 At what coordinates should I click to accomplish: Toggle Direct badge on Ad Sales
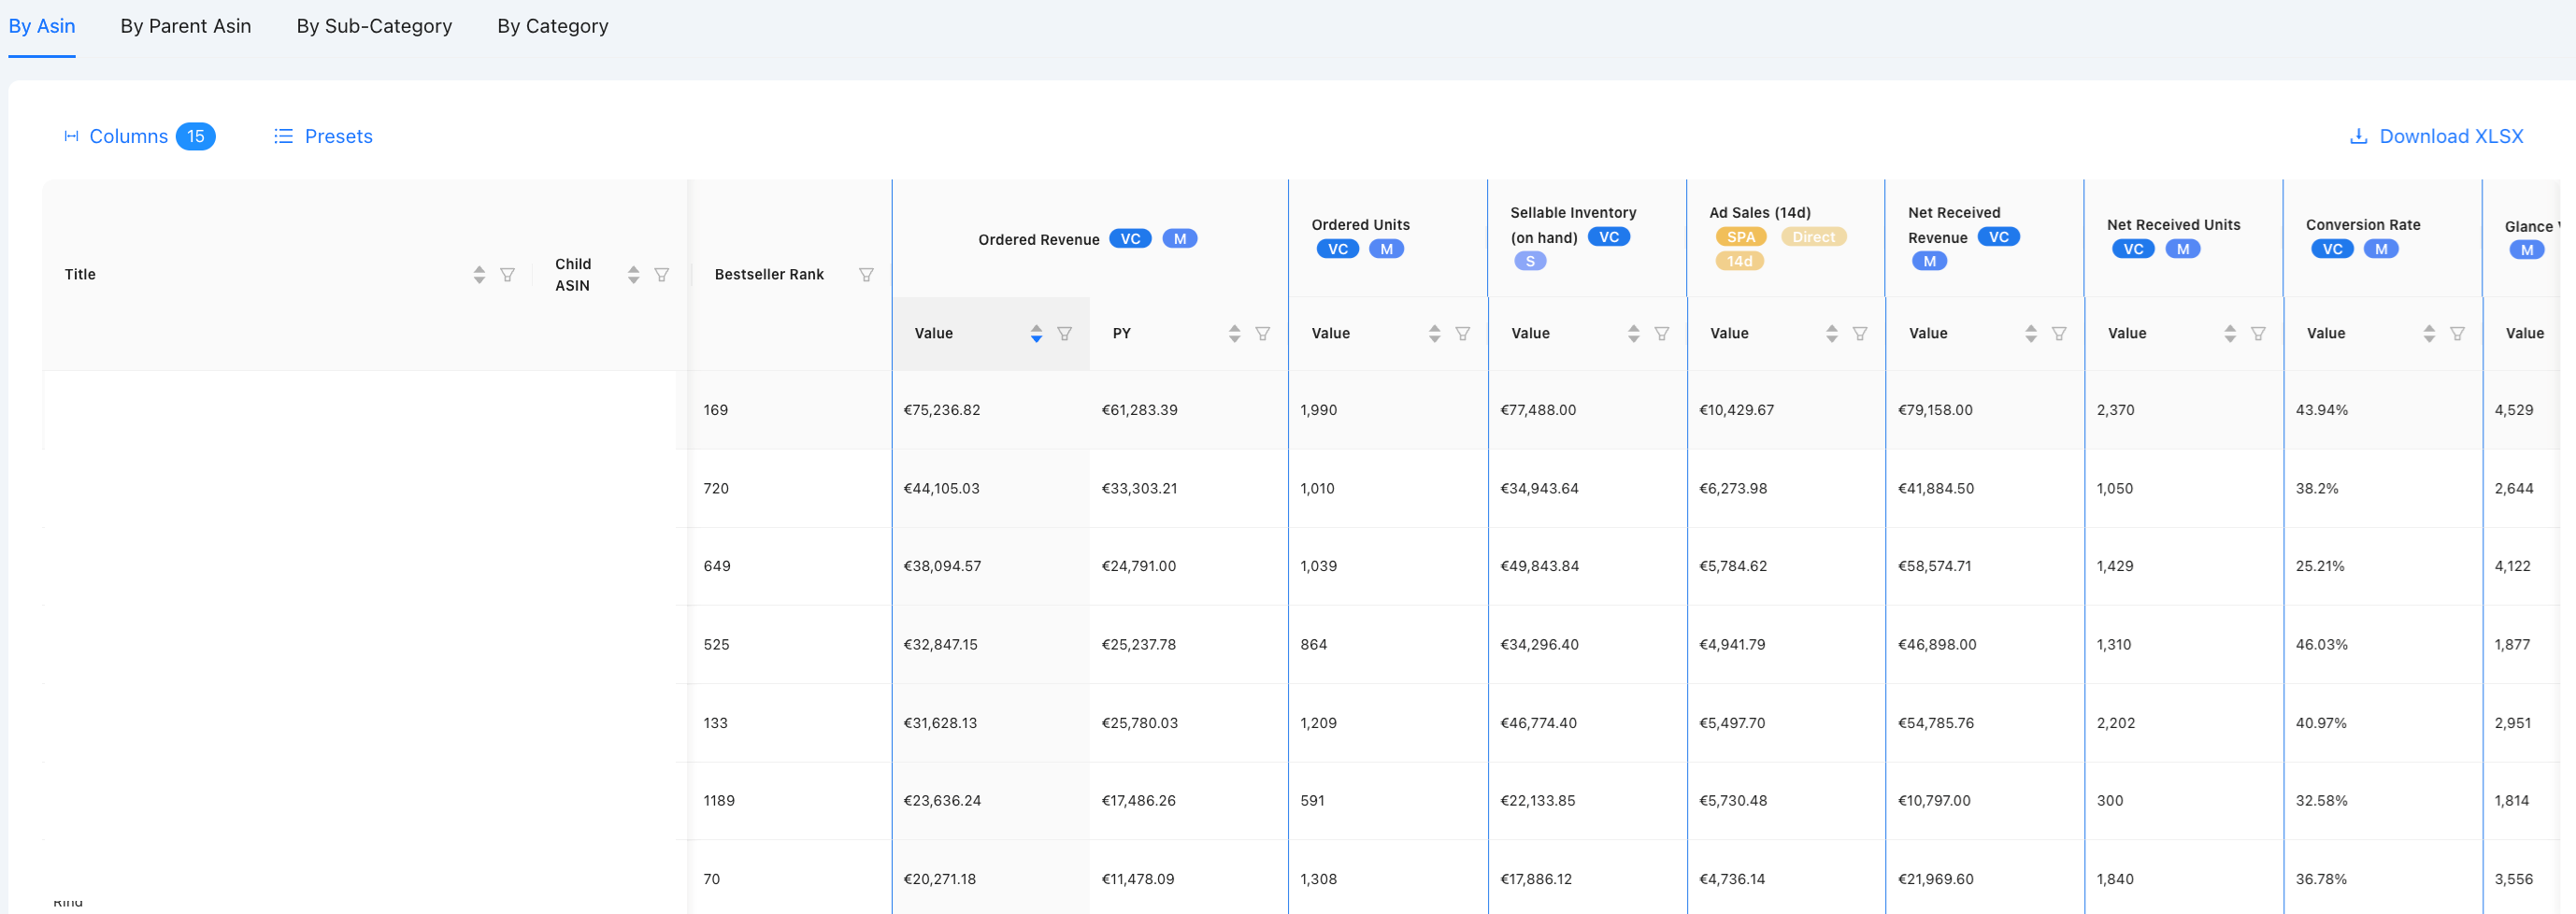tap(1812, 237)
